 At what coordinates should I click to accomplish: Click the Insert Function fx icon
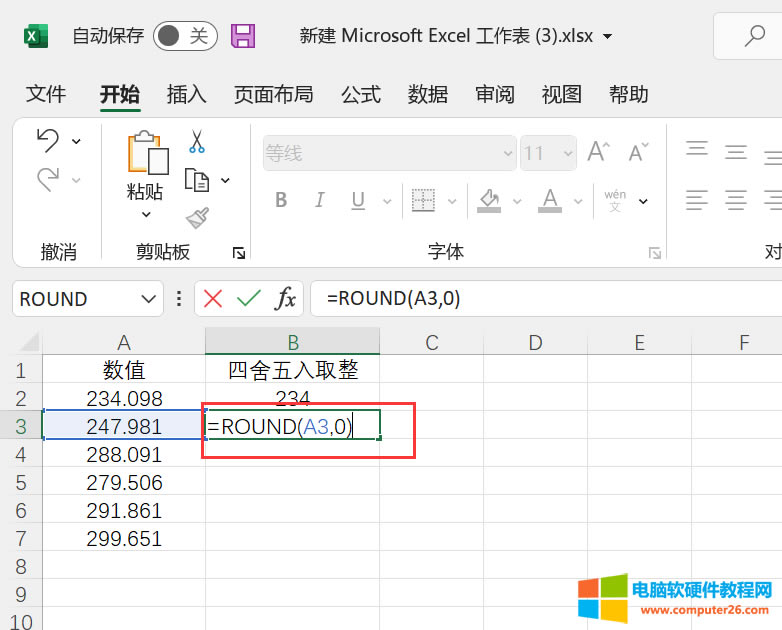[286, 298]
